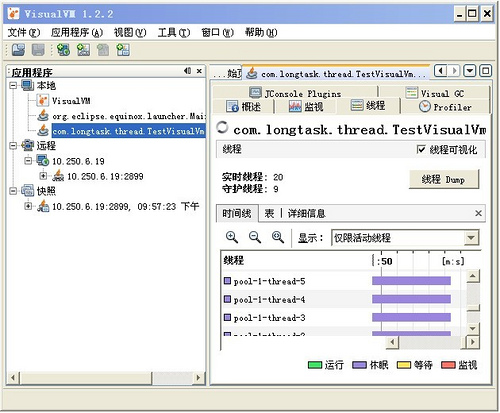Select remote host 10.250.6.19

78,161
